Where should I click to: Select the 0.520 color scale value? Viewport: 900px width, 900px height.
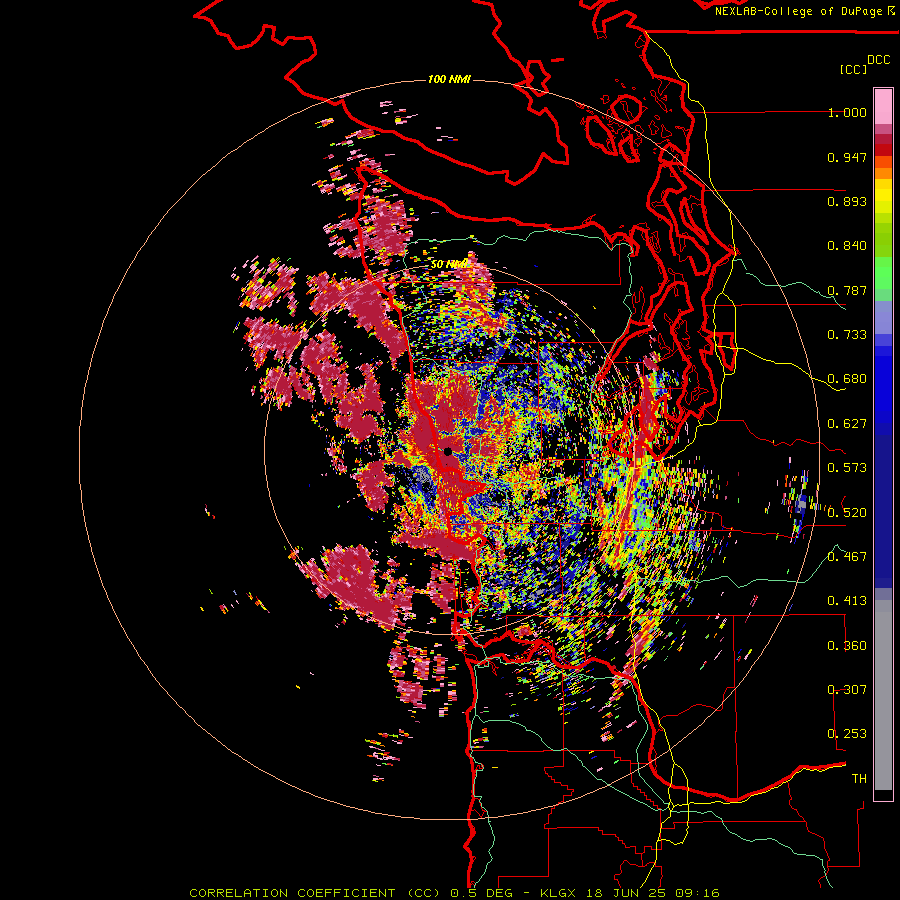coord(847,512)
